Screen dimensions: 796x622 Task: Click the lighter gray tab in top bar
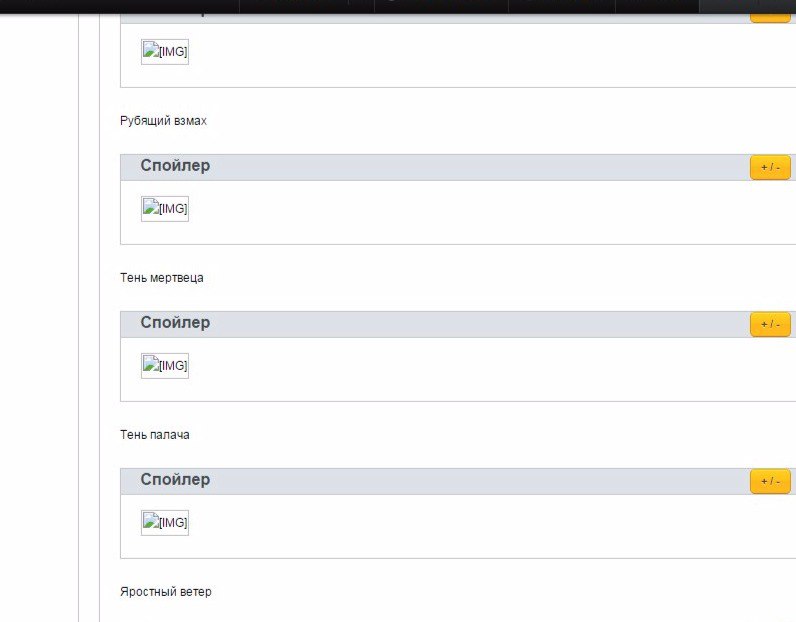click(x=747, y=6)
